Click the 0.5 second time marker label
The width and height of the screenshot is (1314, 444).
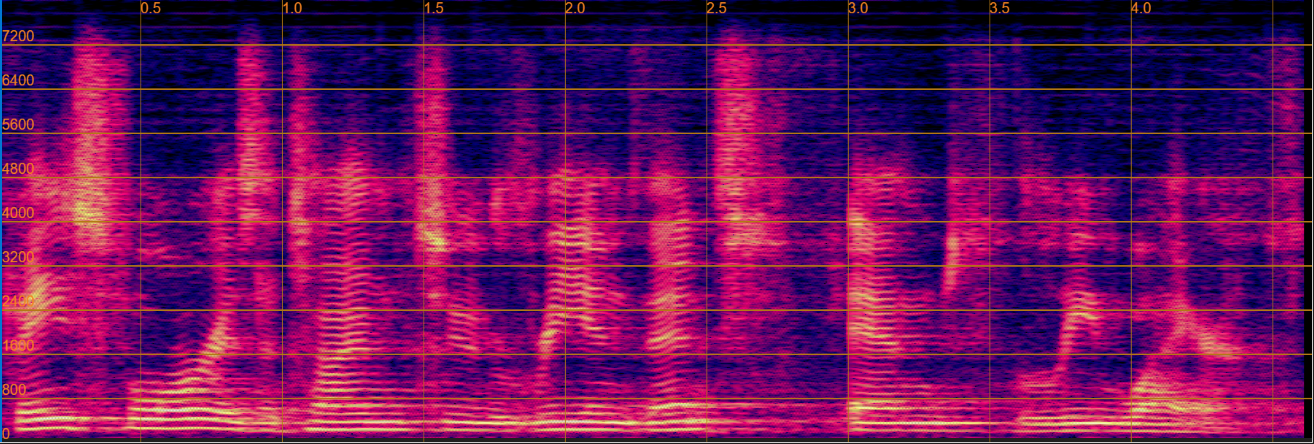click(x=150, y=9)
